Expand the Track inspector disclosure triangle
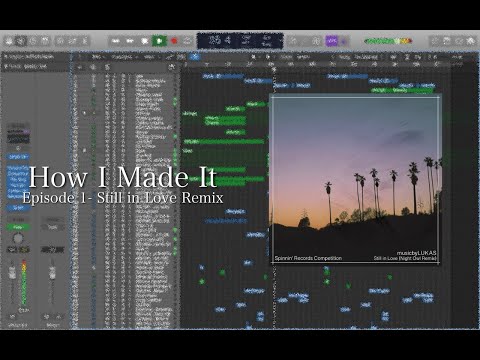The image size is (480, 360). (5, 67)
